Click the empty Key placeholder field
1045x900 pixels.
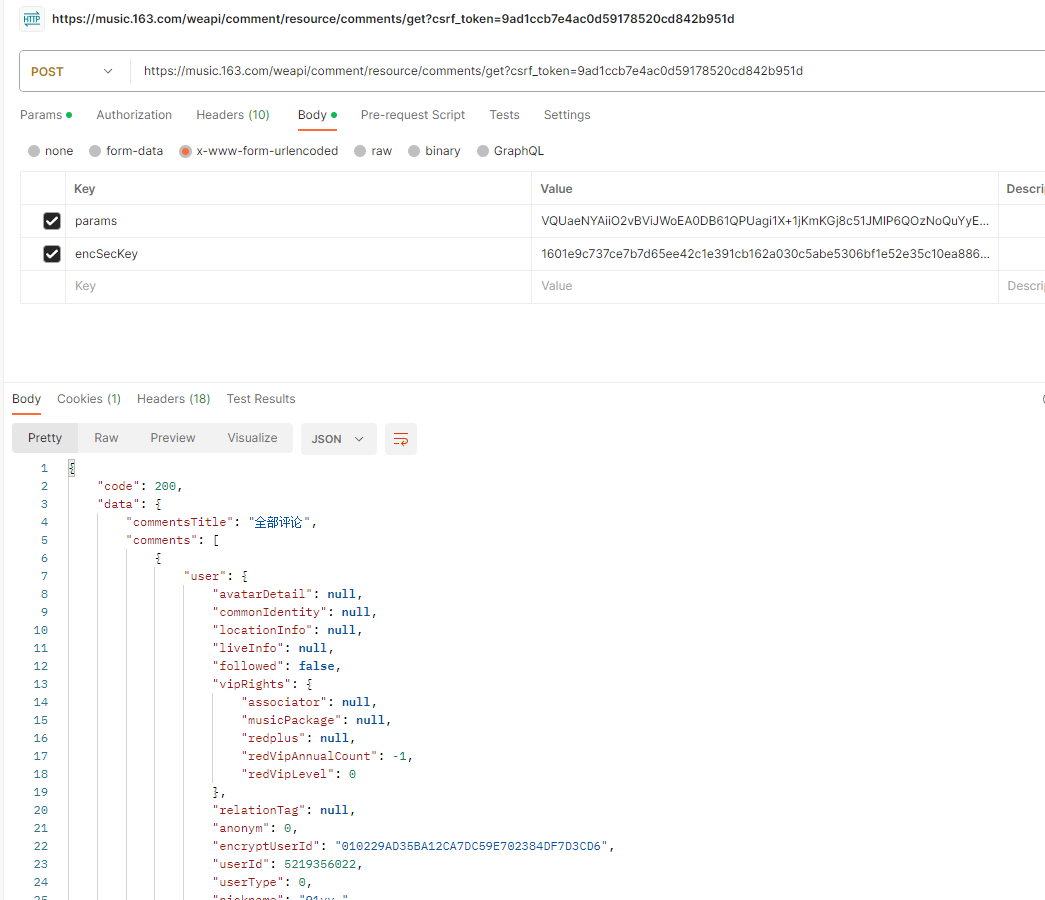point(298,286)
